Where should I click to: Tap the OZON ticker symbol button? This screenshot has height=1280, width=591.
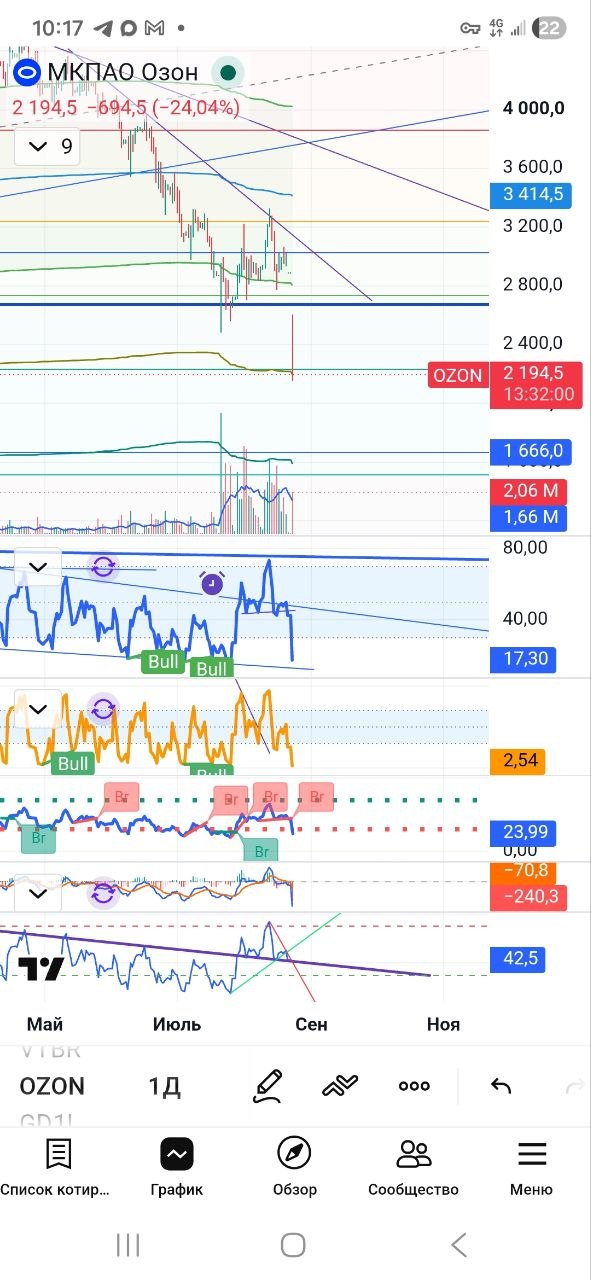tap(52, 1086)
